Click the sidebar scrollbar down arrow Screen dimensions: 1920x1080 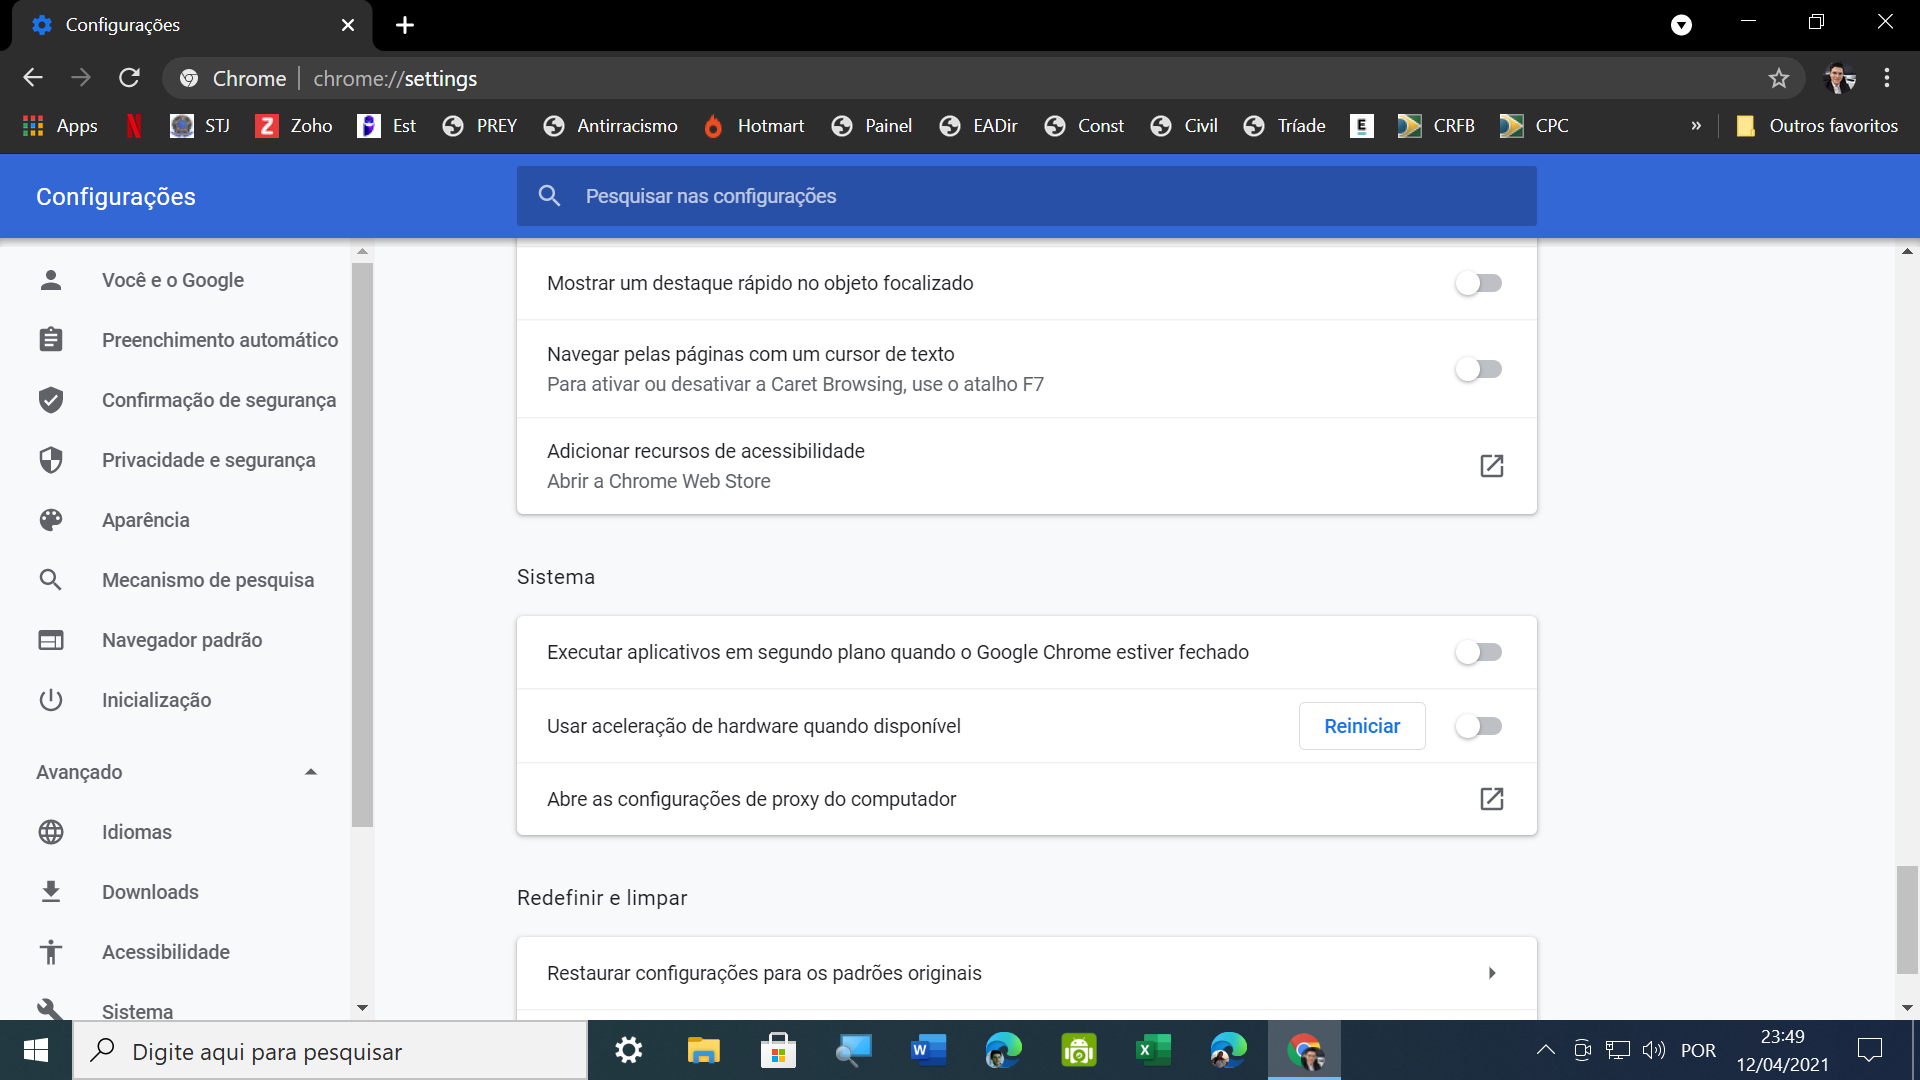coord(362,1008)
